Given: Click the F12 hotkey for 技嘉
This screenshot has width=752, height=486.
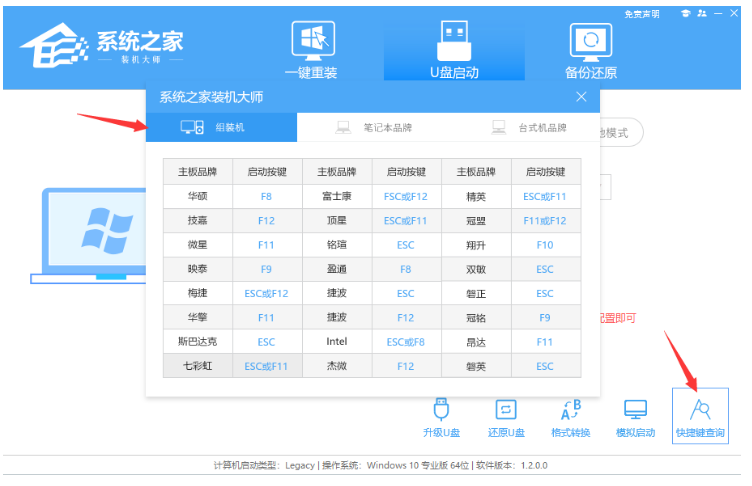Looking at the screenshot, I should coord(266,220).
